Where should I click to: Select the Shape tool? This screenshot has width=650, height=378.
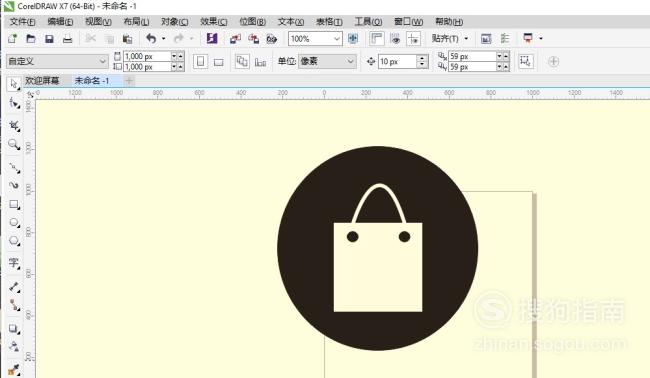[x=14, y=103]
